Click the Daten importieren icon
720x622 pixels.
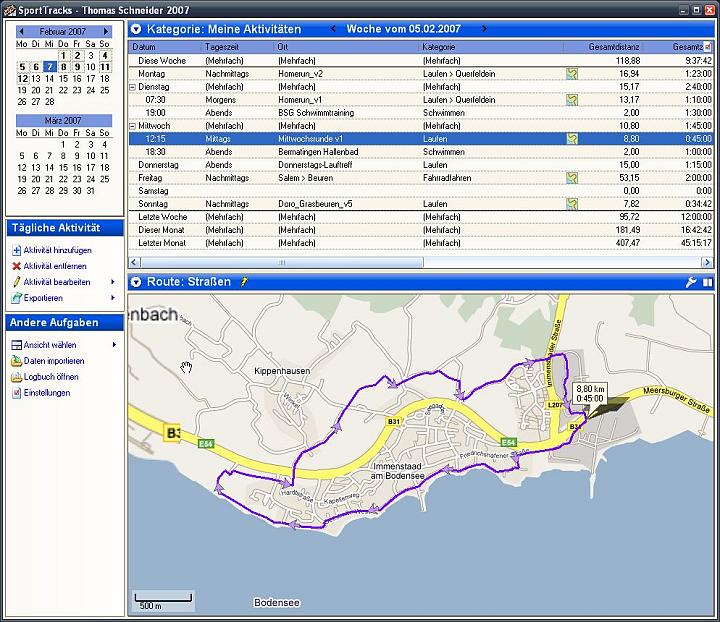(17, 361)
